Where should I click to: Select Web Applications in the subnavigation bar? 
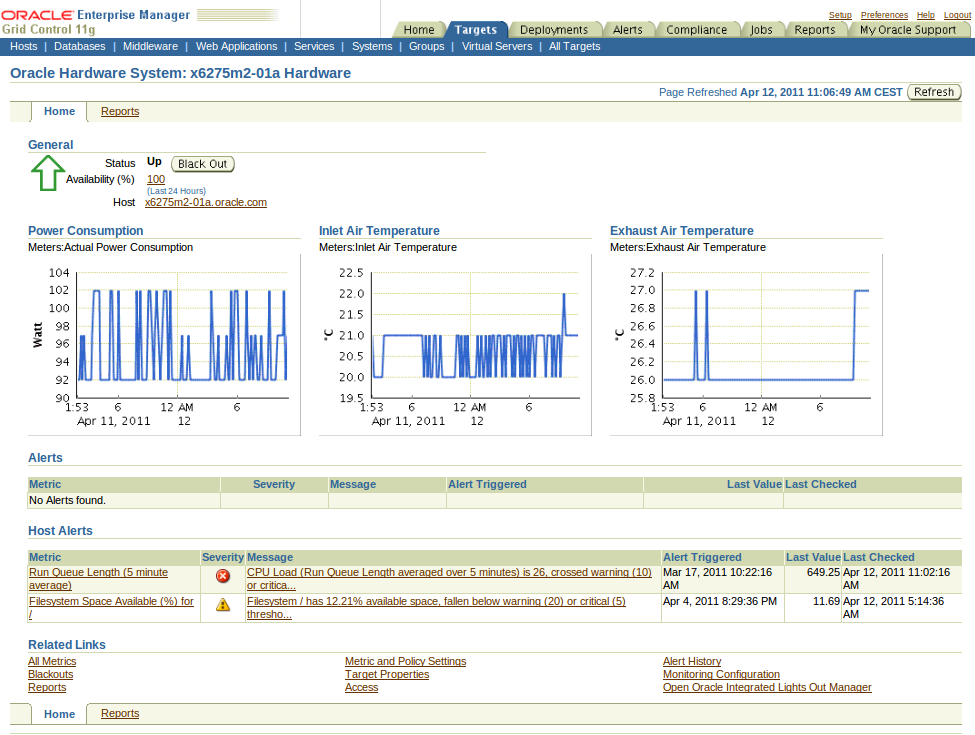coord(236,46)
